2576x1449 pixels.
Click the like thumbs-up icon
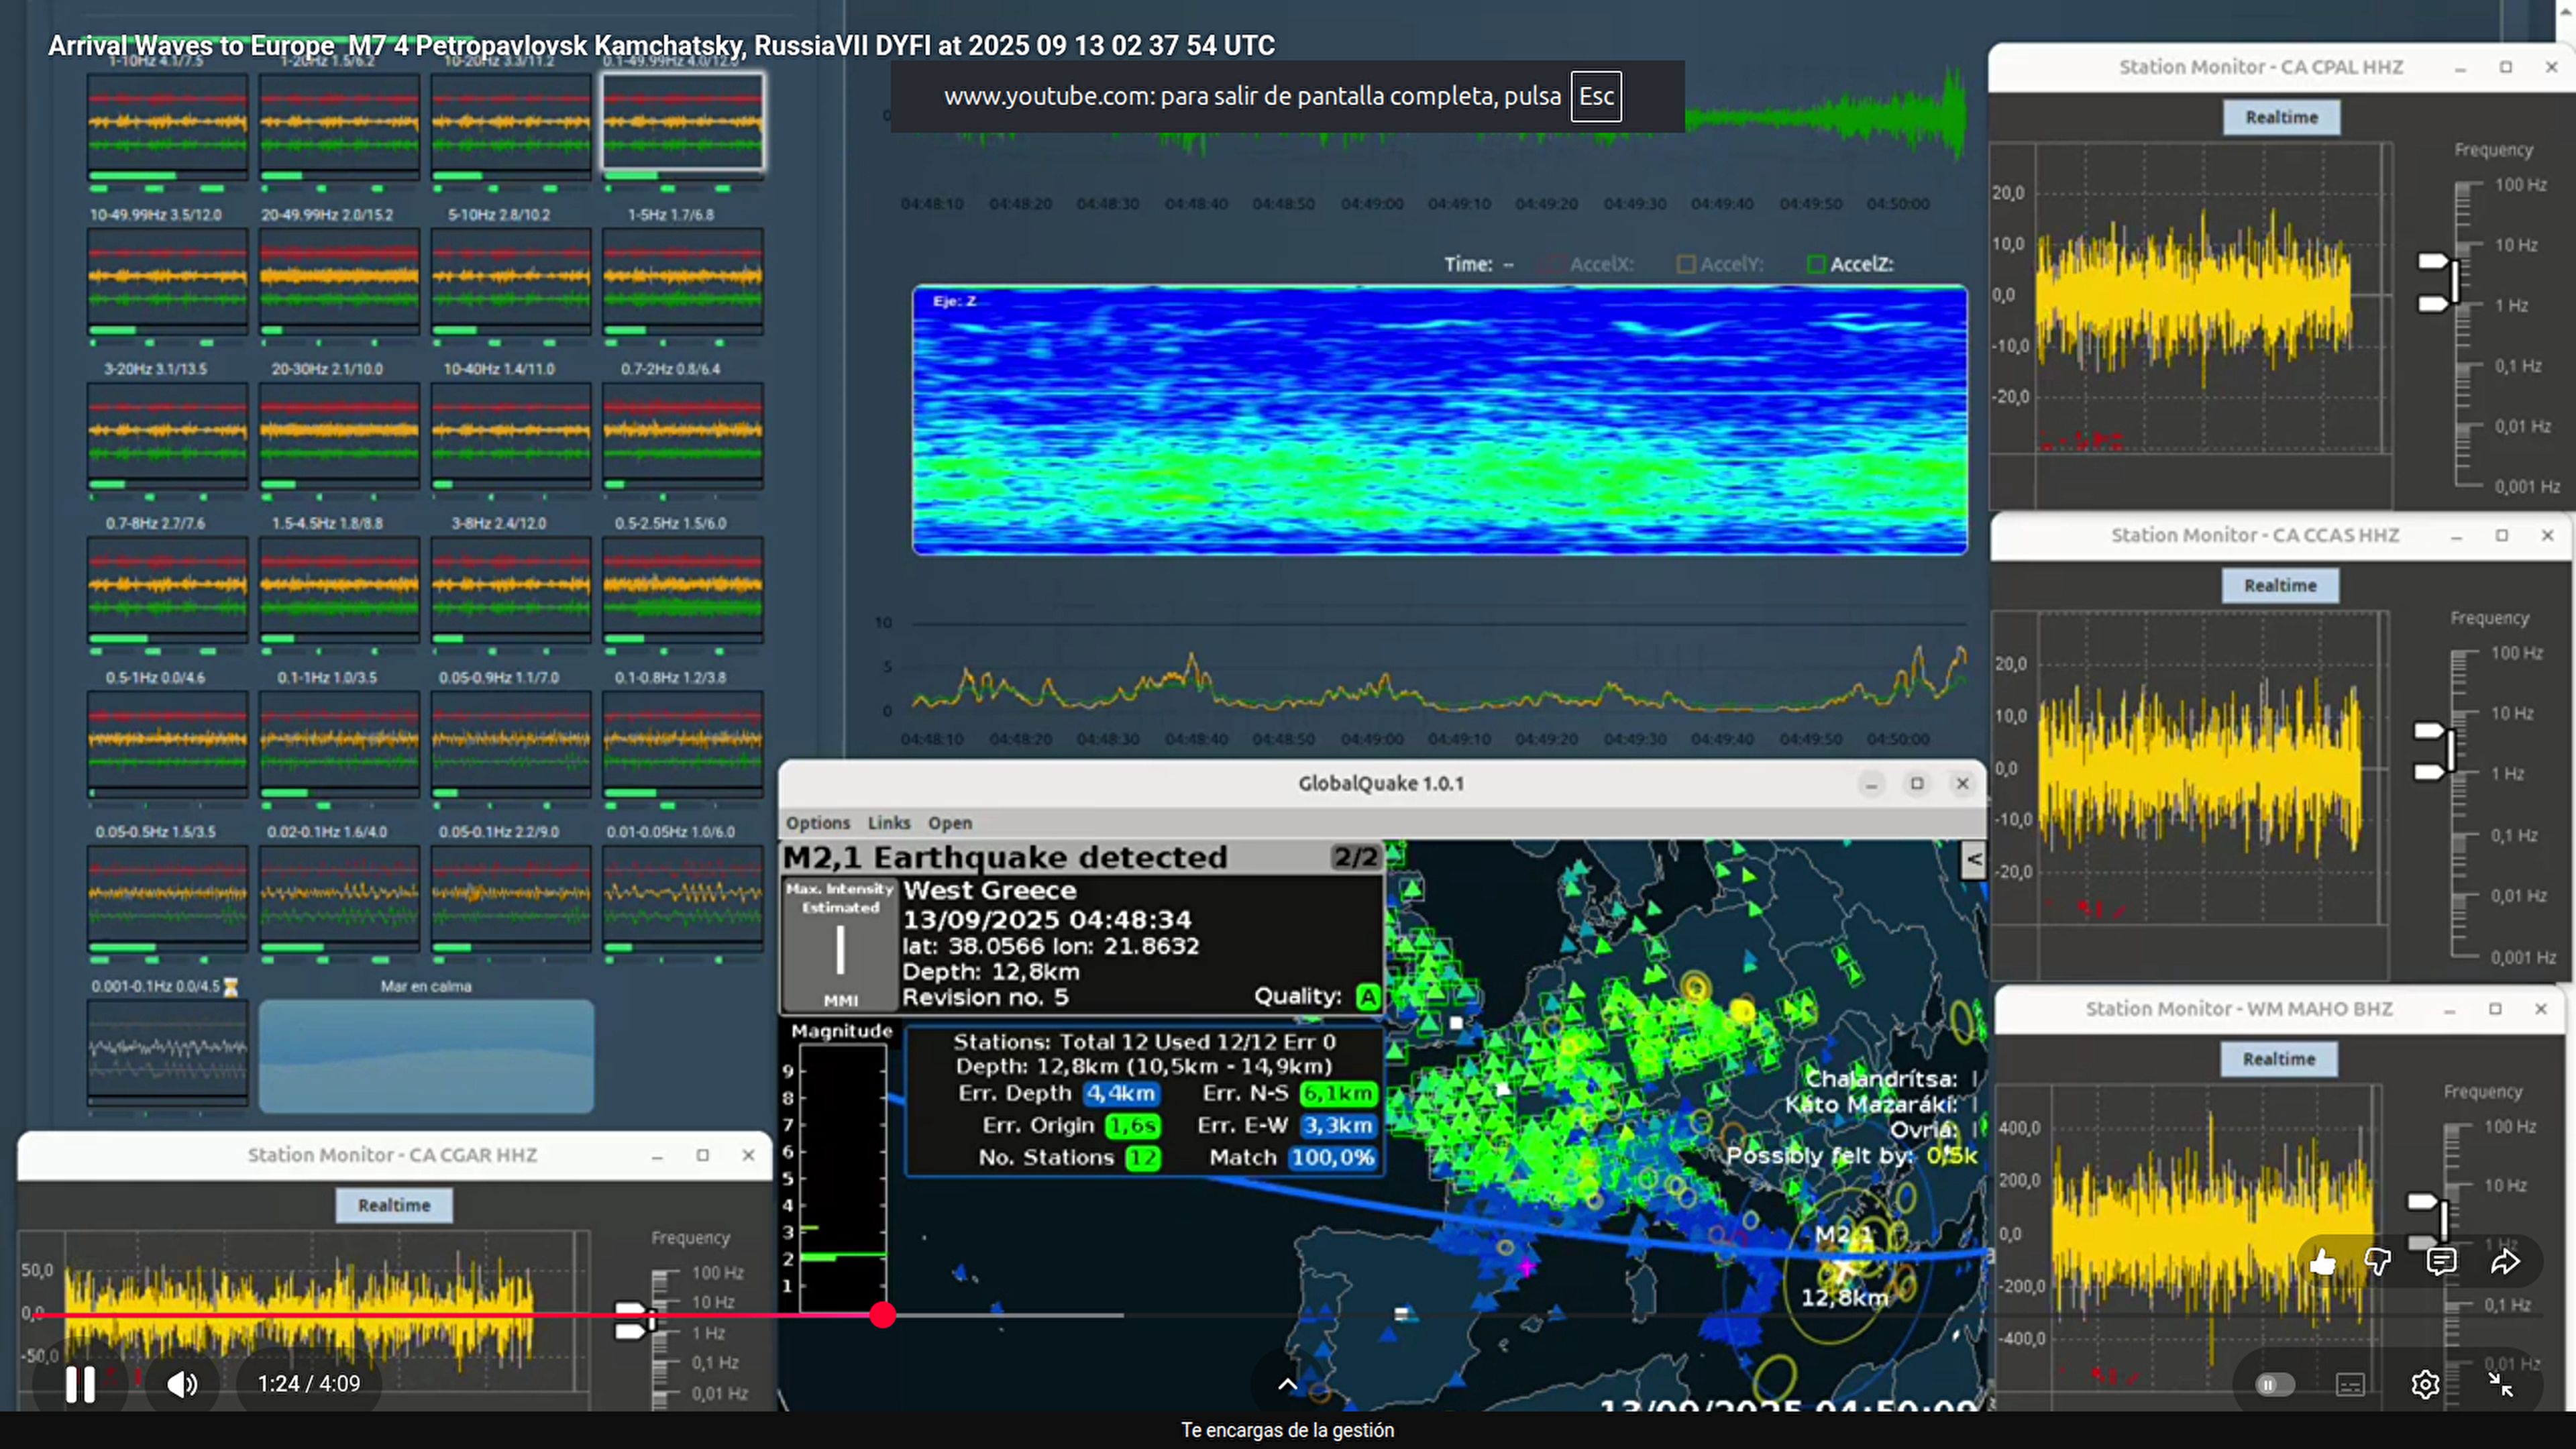2322,1262
